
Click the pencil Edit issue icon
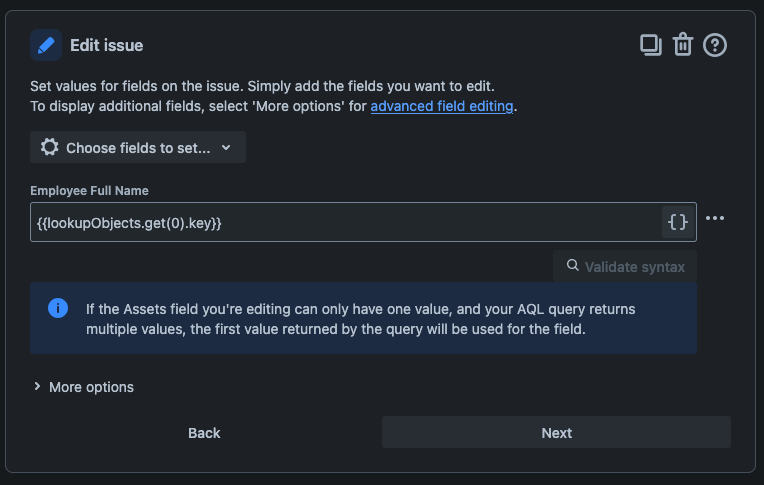coord(46,45)
